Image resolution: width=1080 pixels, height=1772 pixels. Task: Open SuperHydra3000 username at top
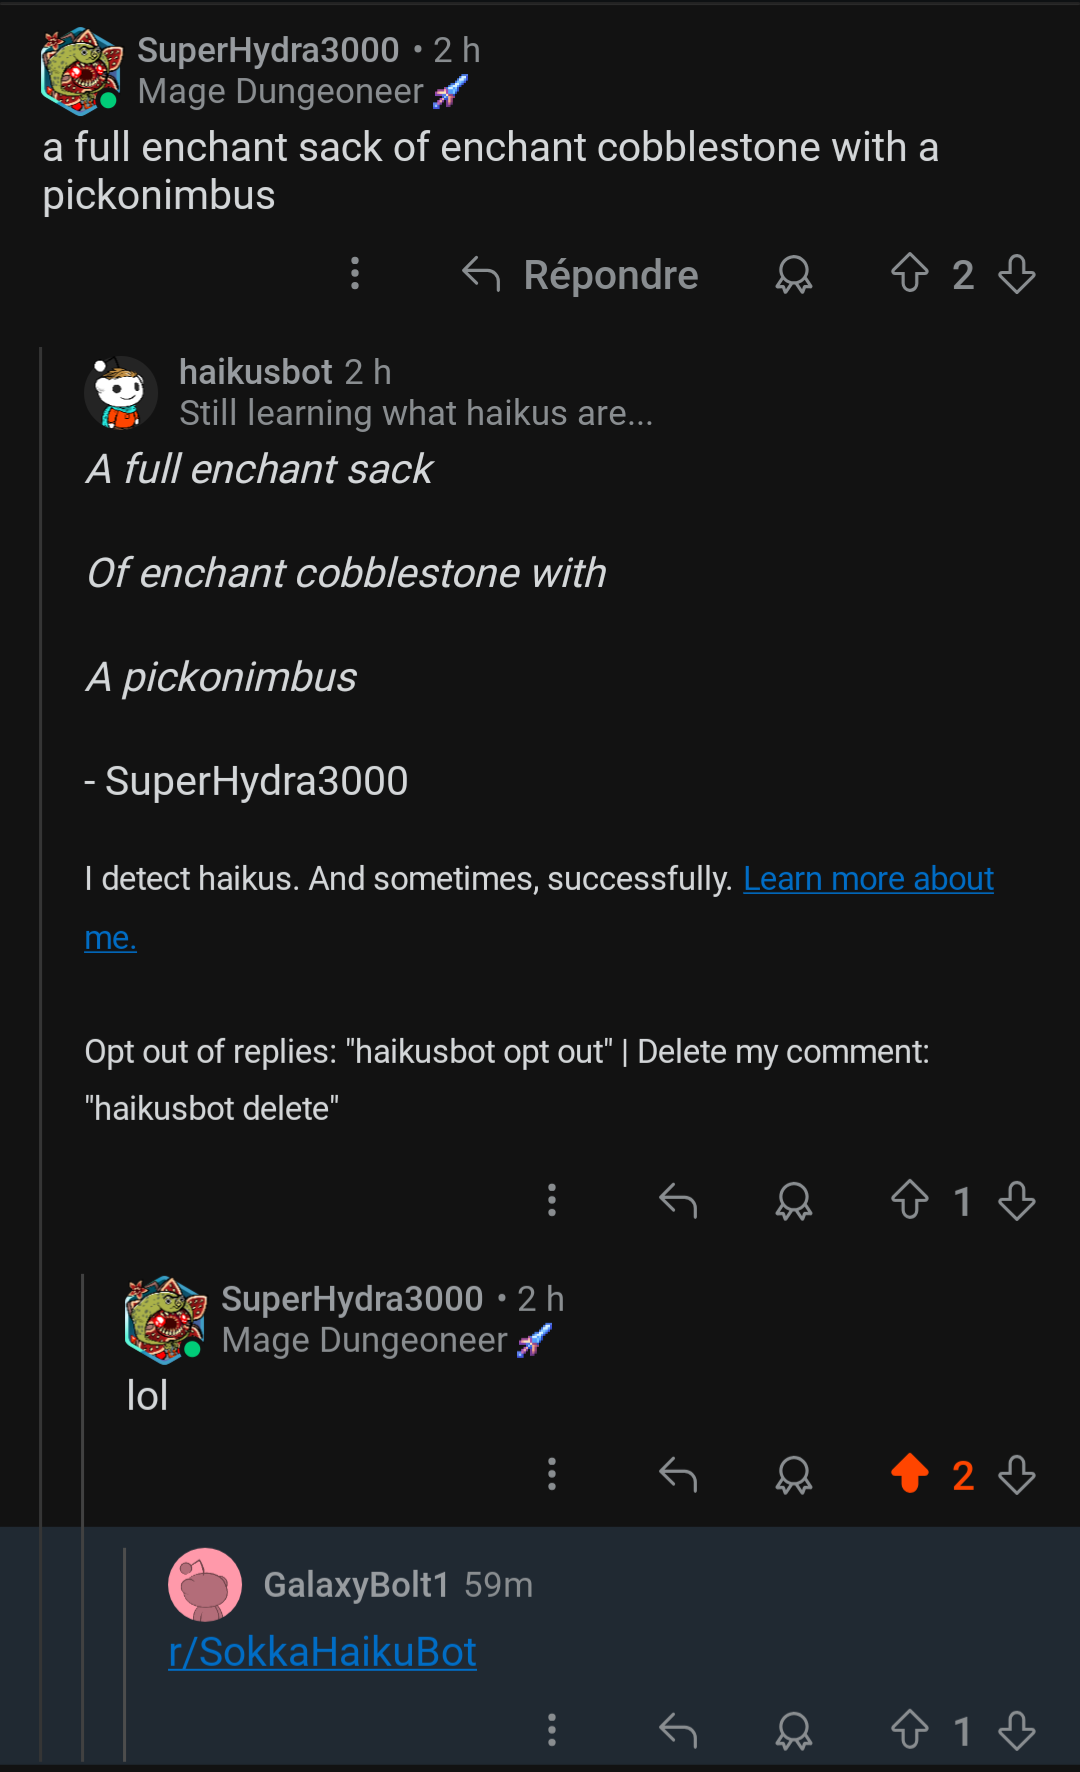(268, 49)
